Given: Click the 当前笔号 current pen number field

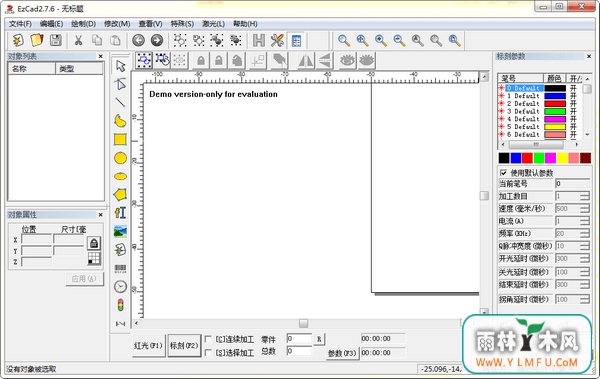Looking at the screenshot, I should pos(572,184).
